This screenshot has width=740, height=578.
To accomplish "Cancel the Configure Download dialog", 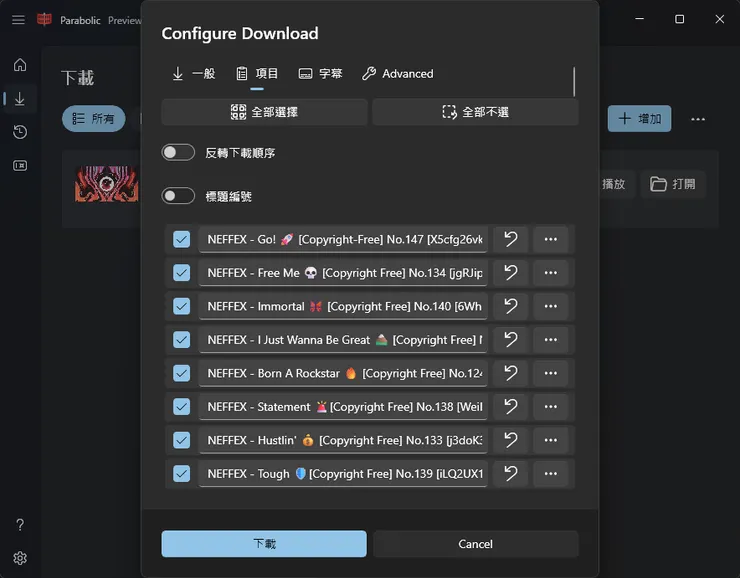I will (475, 544).
